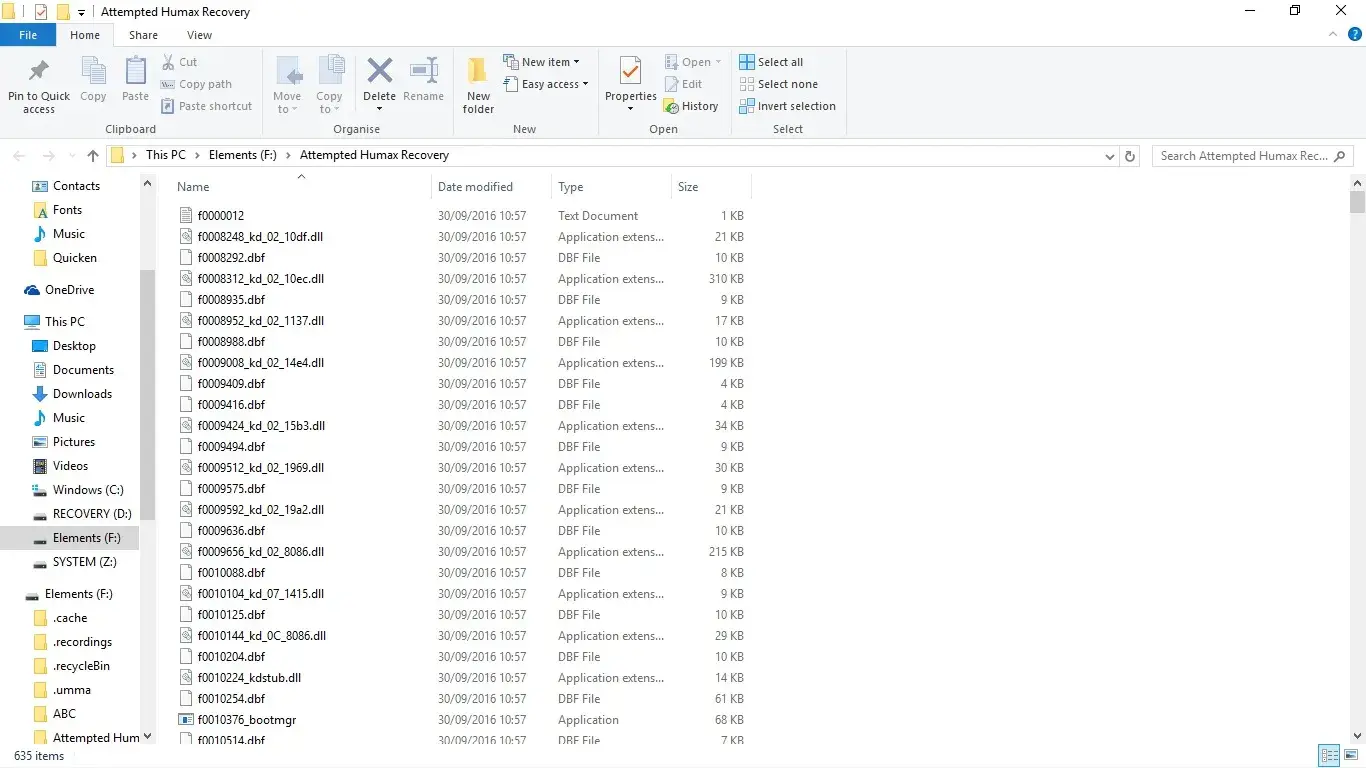Refresh the current folder view
Viewport: 1366px width, 768px height.
click(1130, 156)
